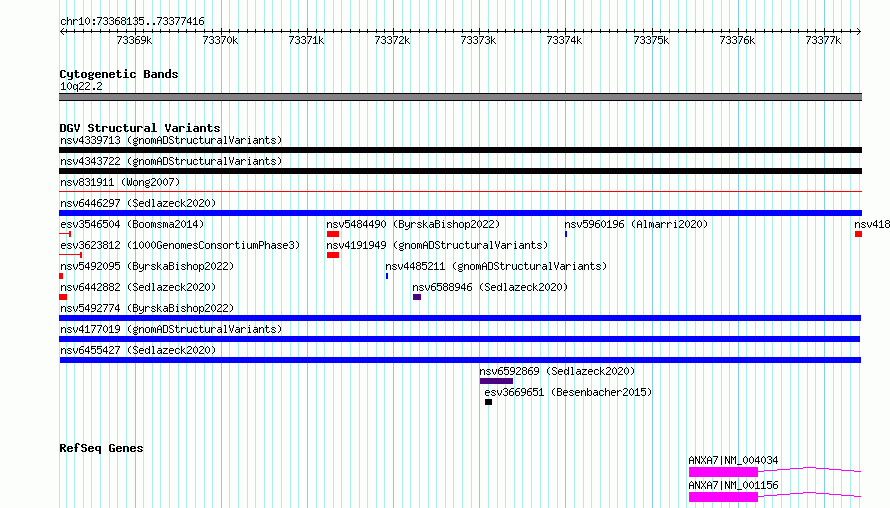Click the 73374k ruler tick label
This screenshot has height=508, width=890.
click(564, 40)
